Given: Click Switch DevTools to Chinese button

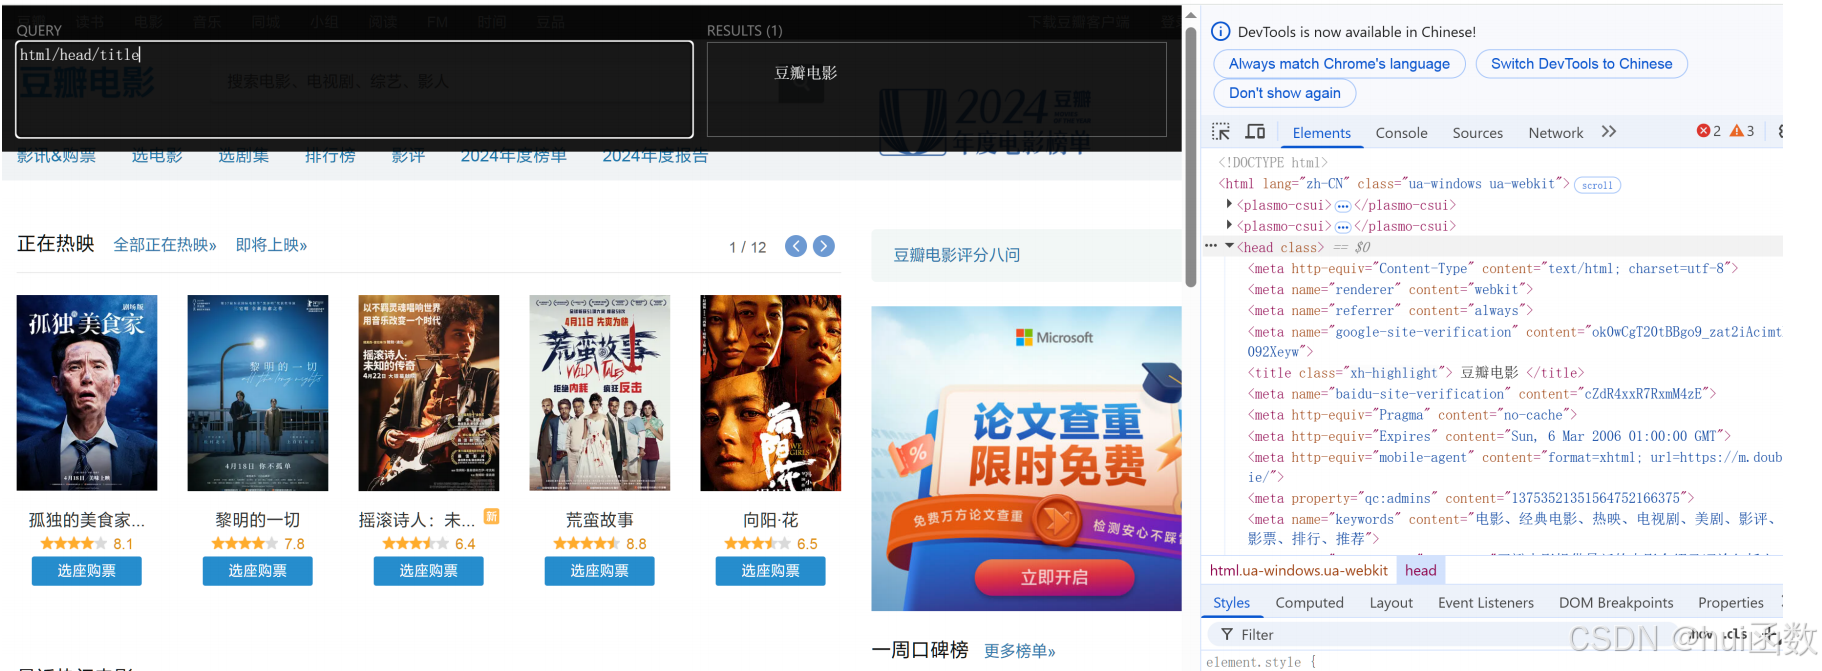Looking at the screenshot, I should 1581,64.
